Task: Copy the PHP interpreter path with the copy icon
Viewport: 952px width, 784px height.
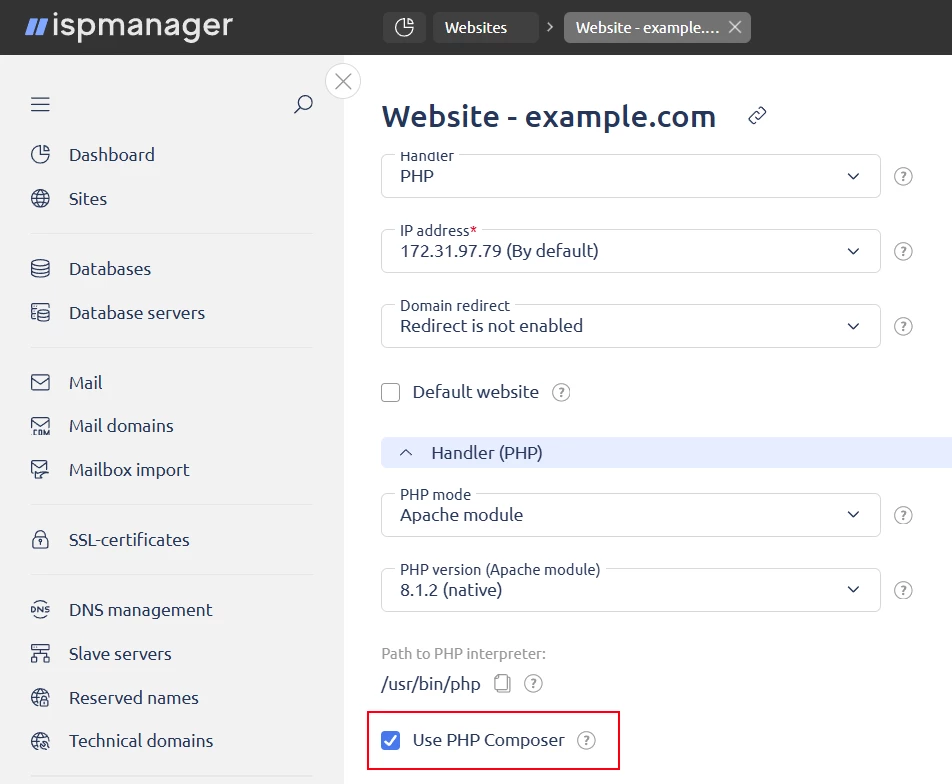Action: pyautogui.click(x=502, y=684)
